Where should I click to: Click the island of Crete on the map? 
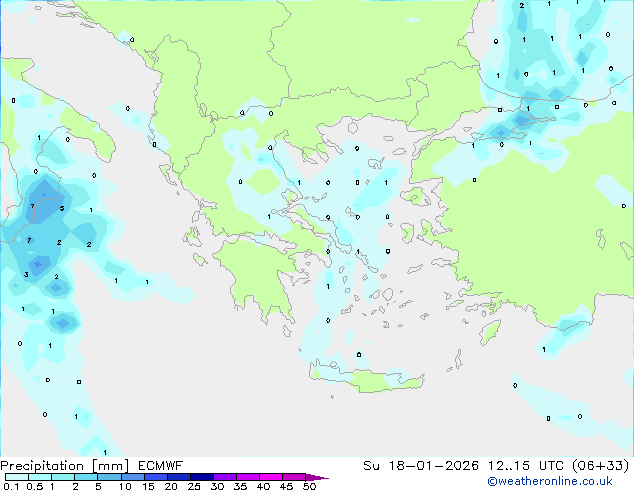[x=367, y=377]
